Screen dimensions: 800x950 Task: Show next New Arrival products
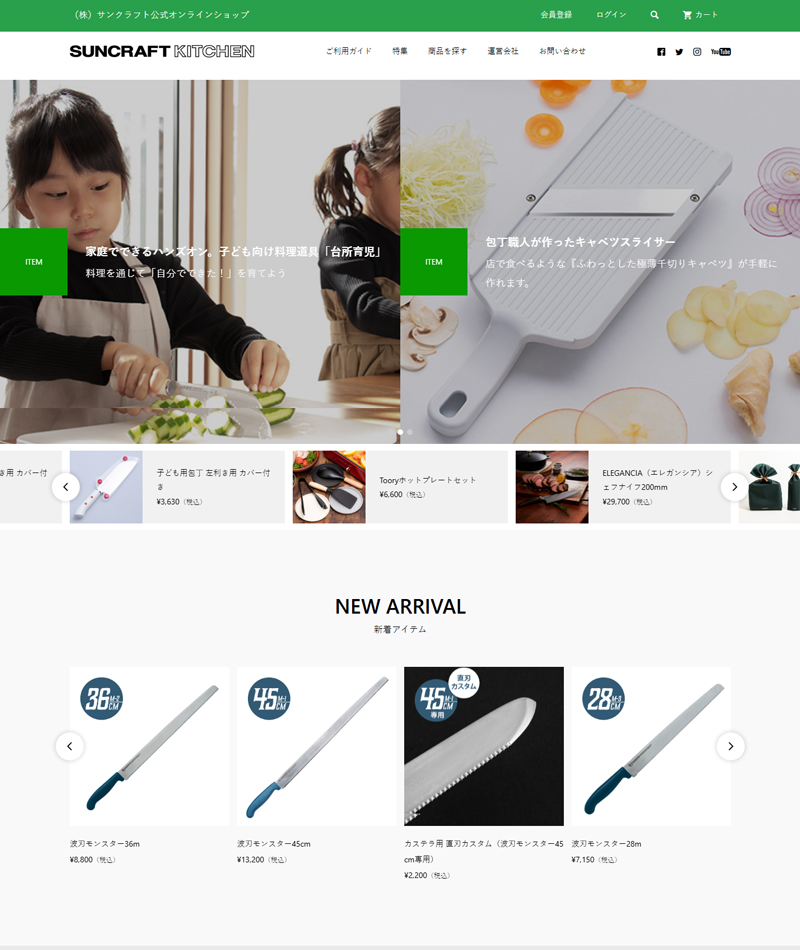(731, 746)
